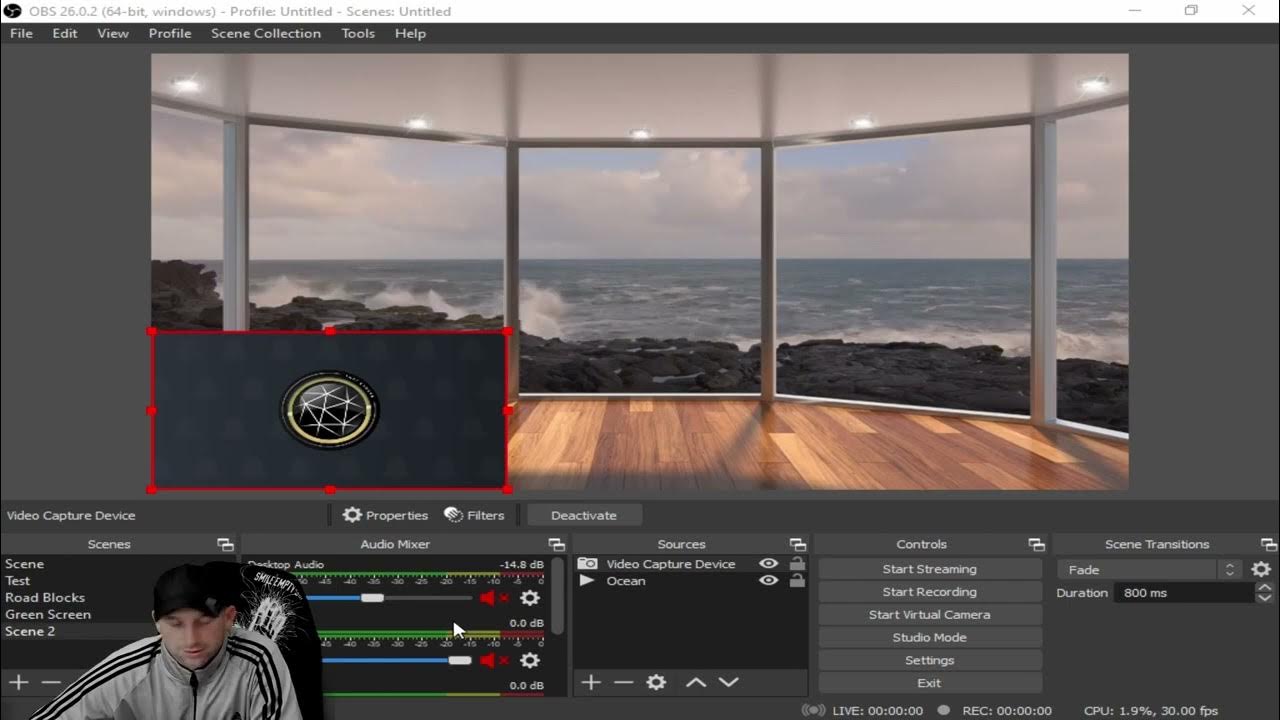
Task: Open source properties gear in Sources toolbar
Action: 656,682
